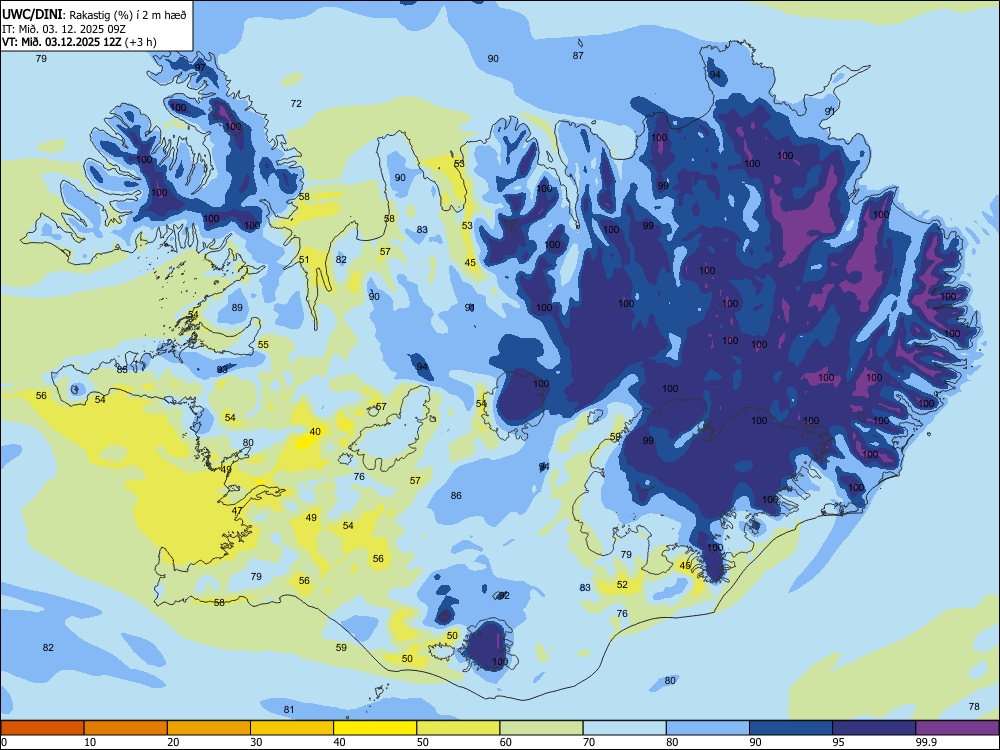
Task: Click the 10–20 orange legend swatch
Action: (x=126, y=728)
